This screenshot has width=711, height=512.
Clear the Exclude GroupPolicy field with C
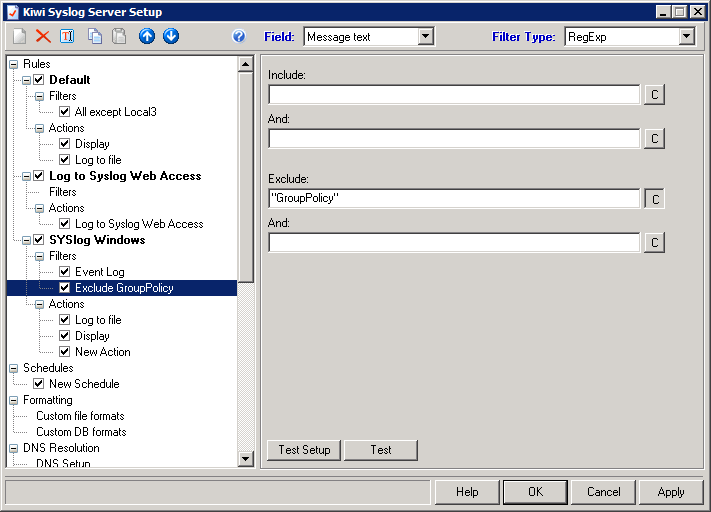(654, 199)
